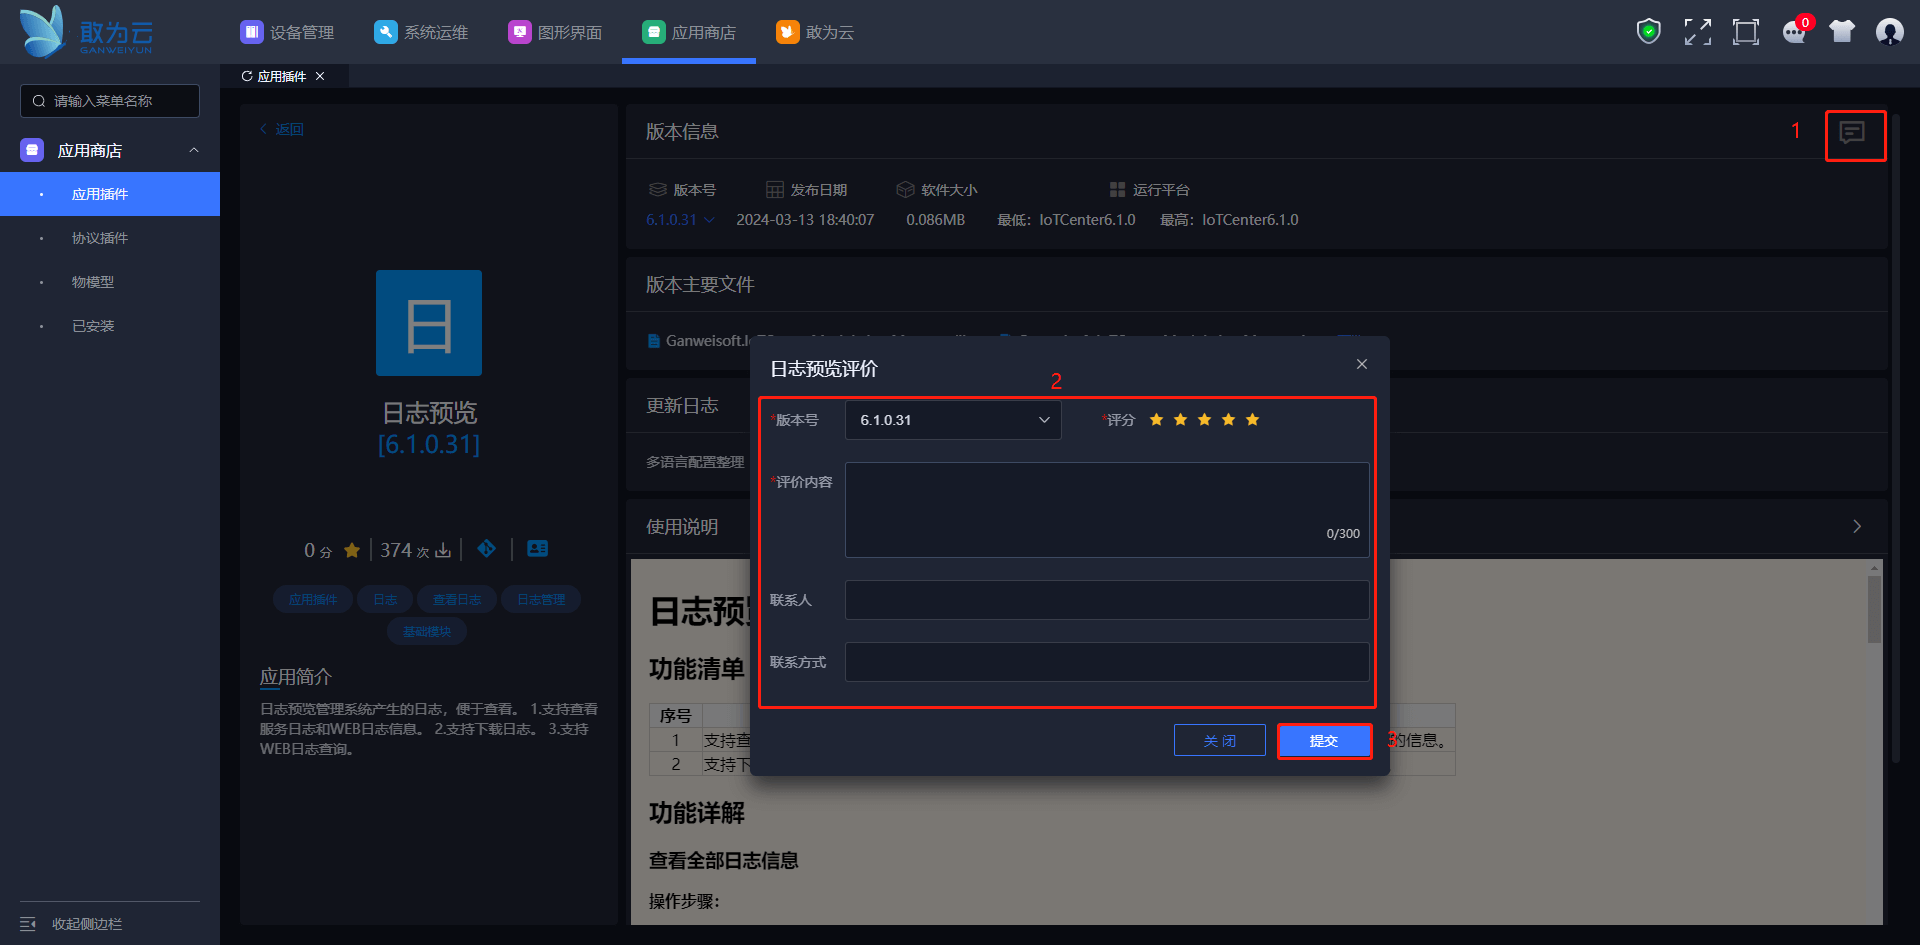Select 物模型 in the sidebar
The height and width of the screenshot is (945, 1920).
(110, 282)
